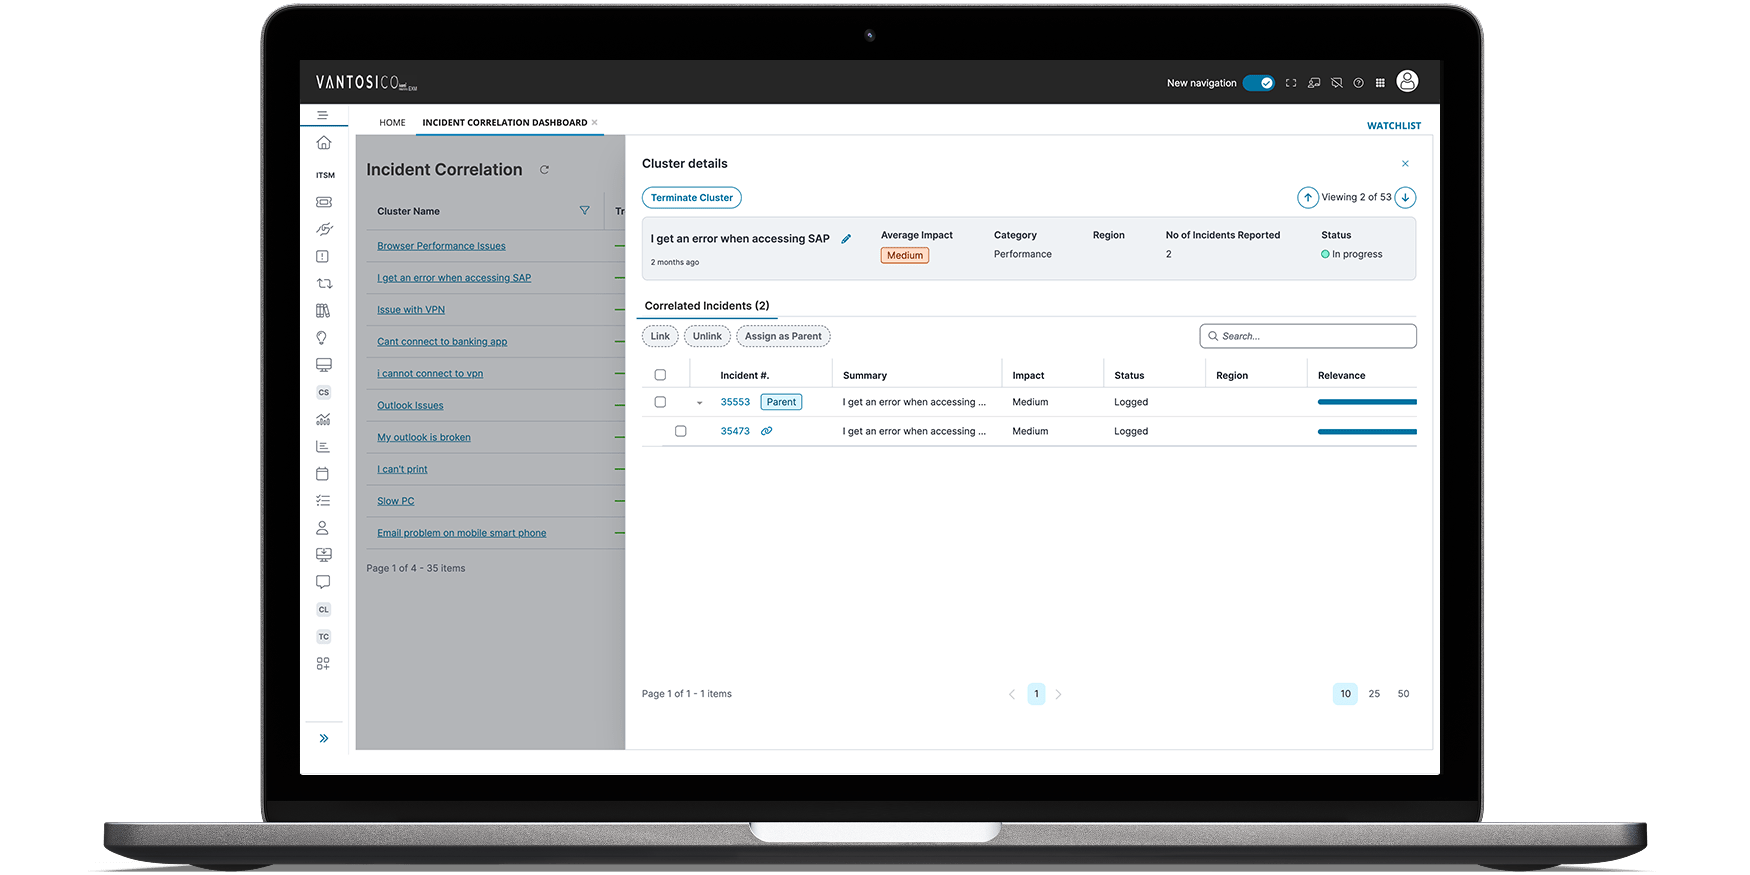Click the user profile avatar icon
Viewport: 1750px width, 875px height.
click(x=1407, y=82)
